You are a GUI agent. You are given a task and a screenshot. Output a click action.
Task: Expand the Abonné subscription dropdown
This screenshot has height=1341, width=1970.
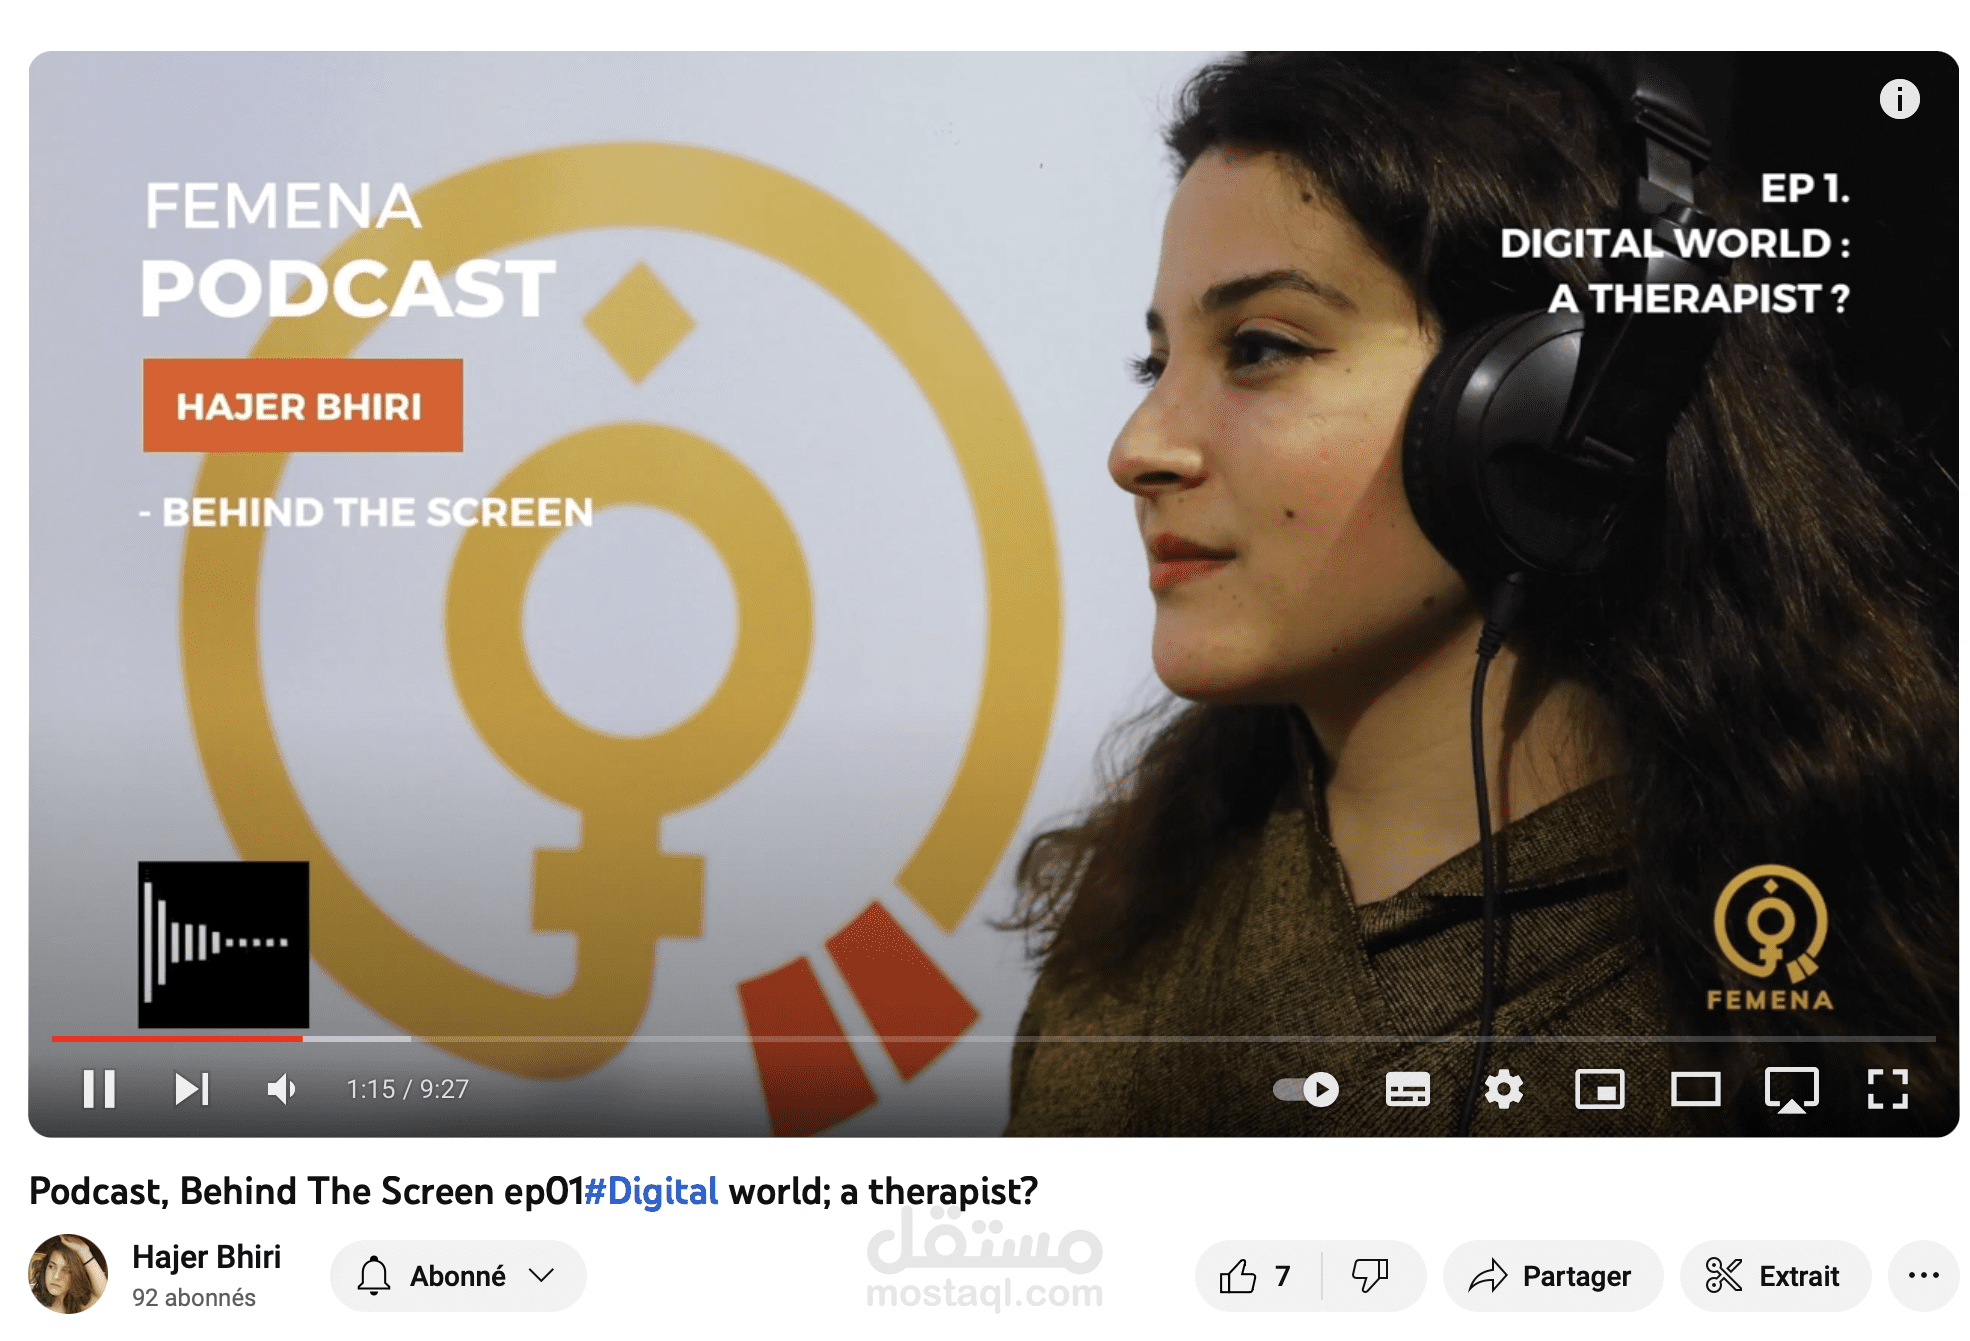tap(458, 1276)
